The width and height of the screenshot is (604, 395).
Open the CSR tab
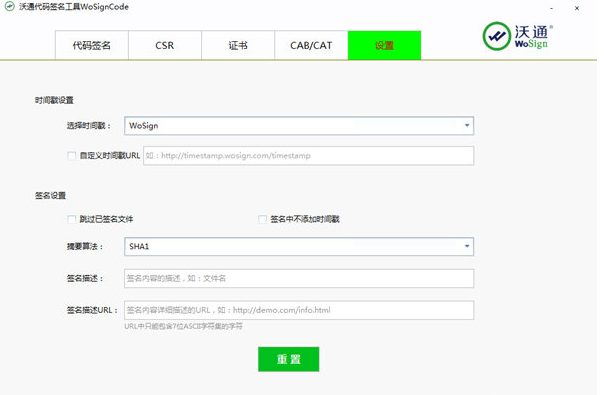[165, 45]
